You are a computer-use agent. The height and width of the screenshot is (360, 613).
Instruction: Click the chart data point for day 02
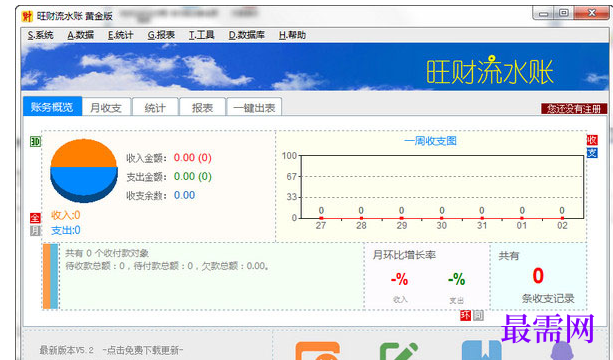click(562, 218)
